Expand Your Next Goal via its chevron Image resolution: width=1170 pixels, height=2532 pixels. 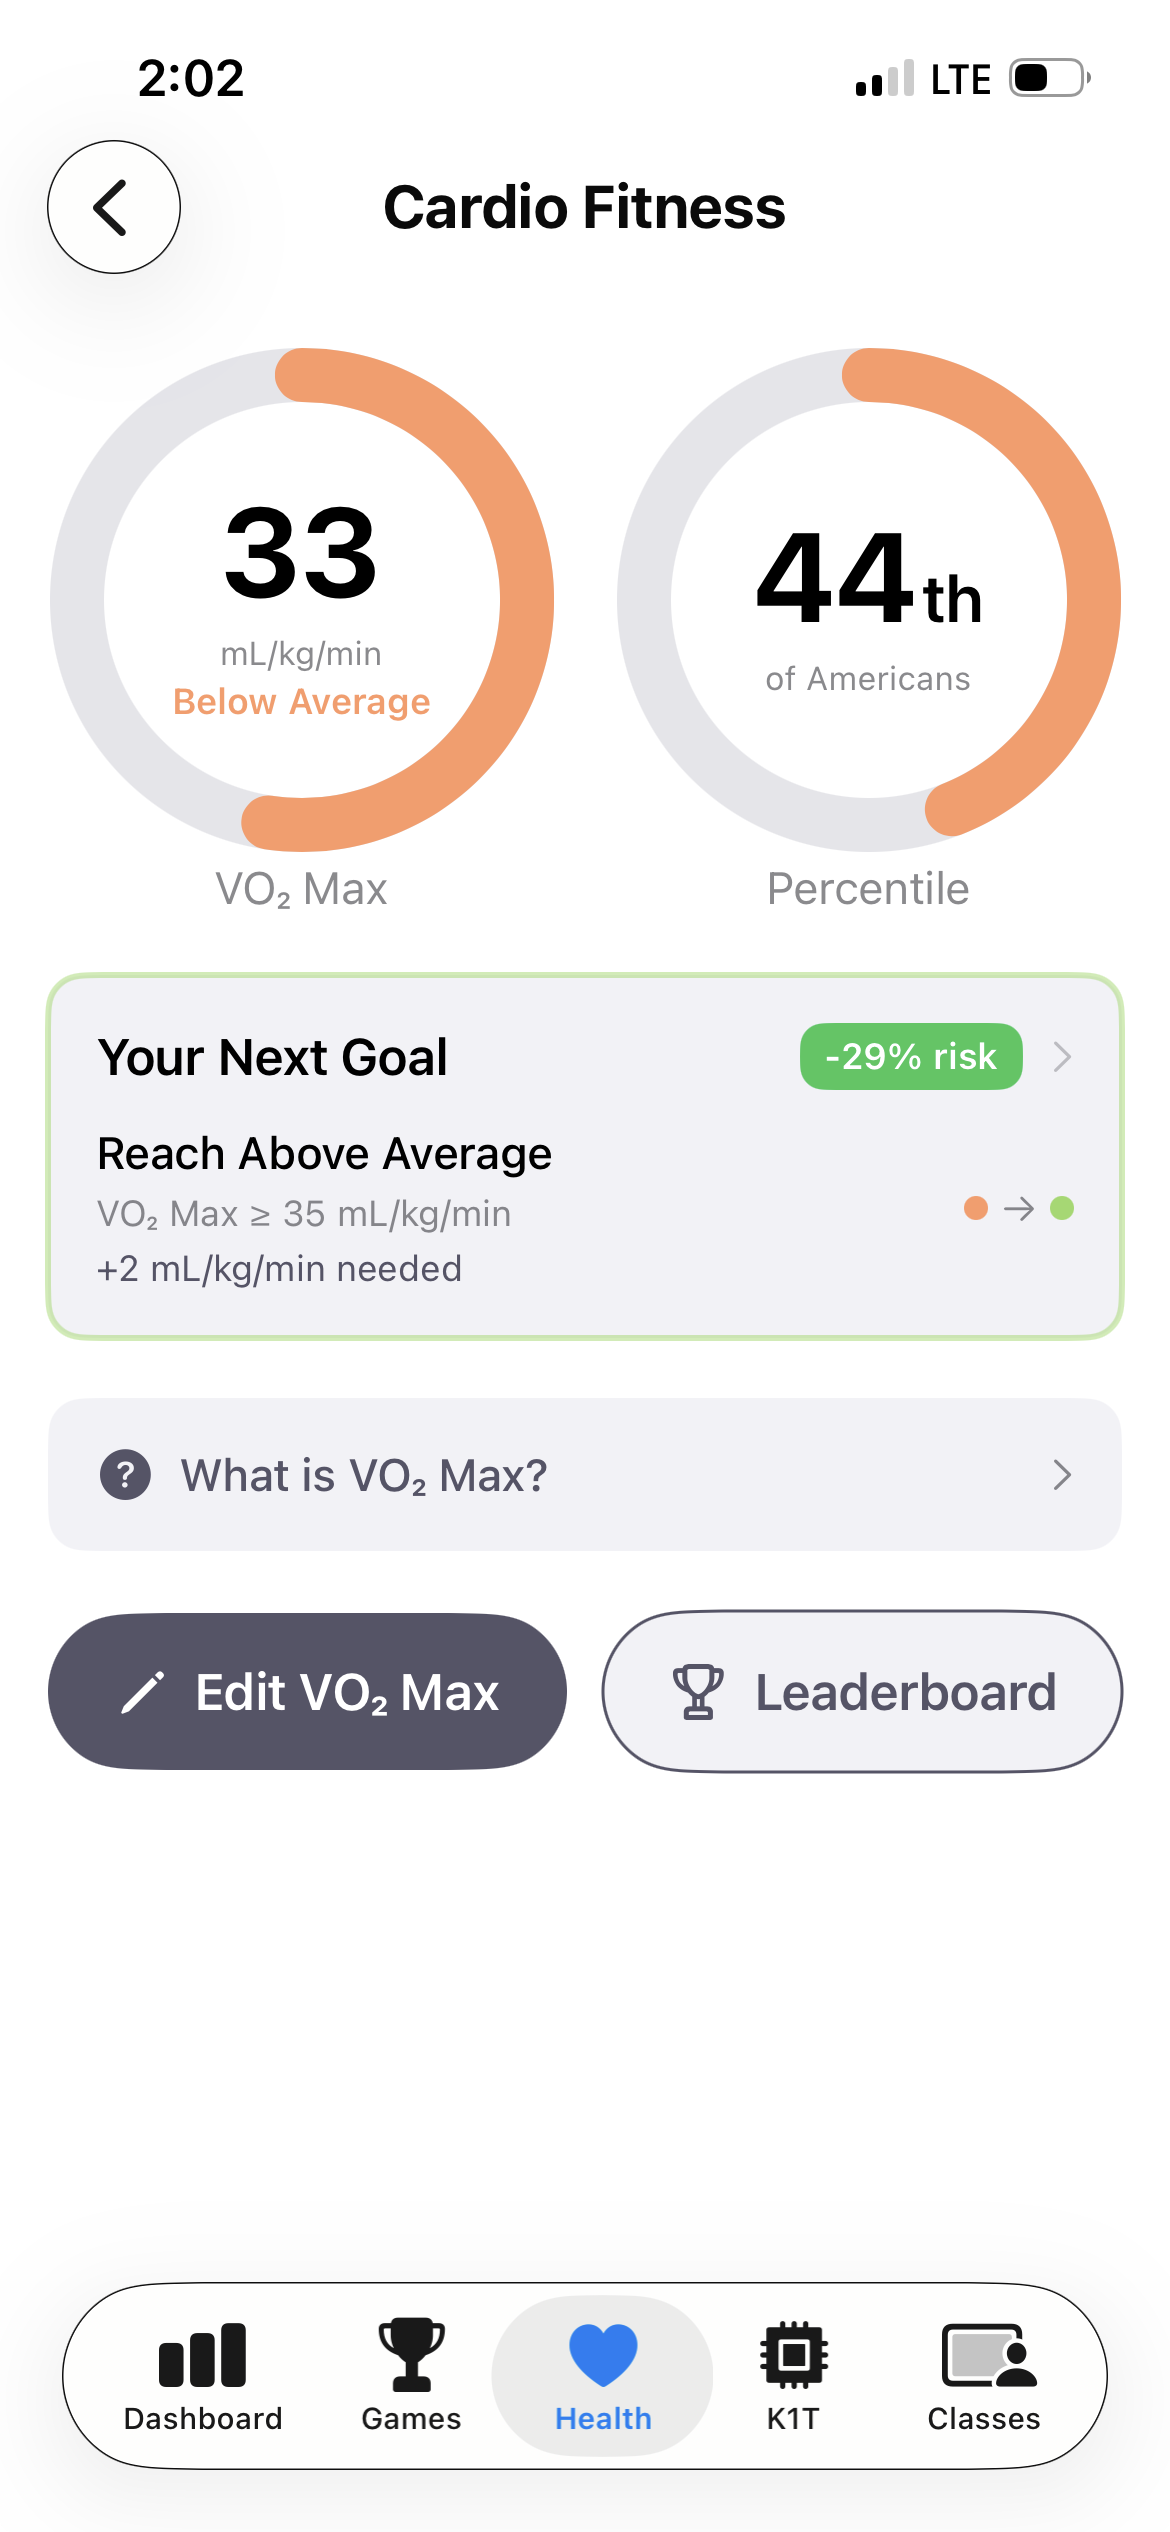(x=1063, y=1056)
